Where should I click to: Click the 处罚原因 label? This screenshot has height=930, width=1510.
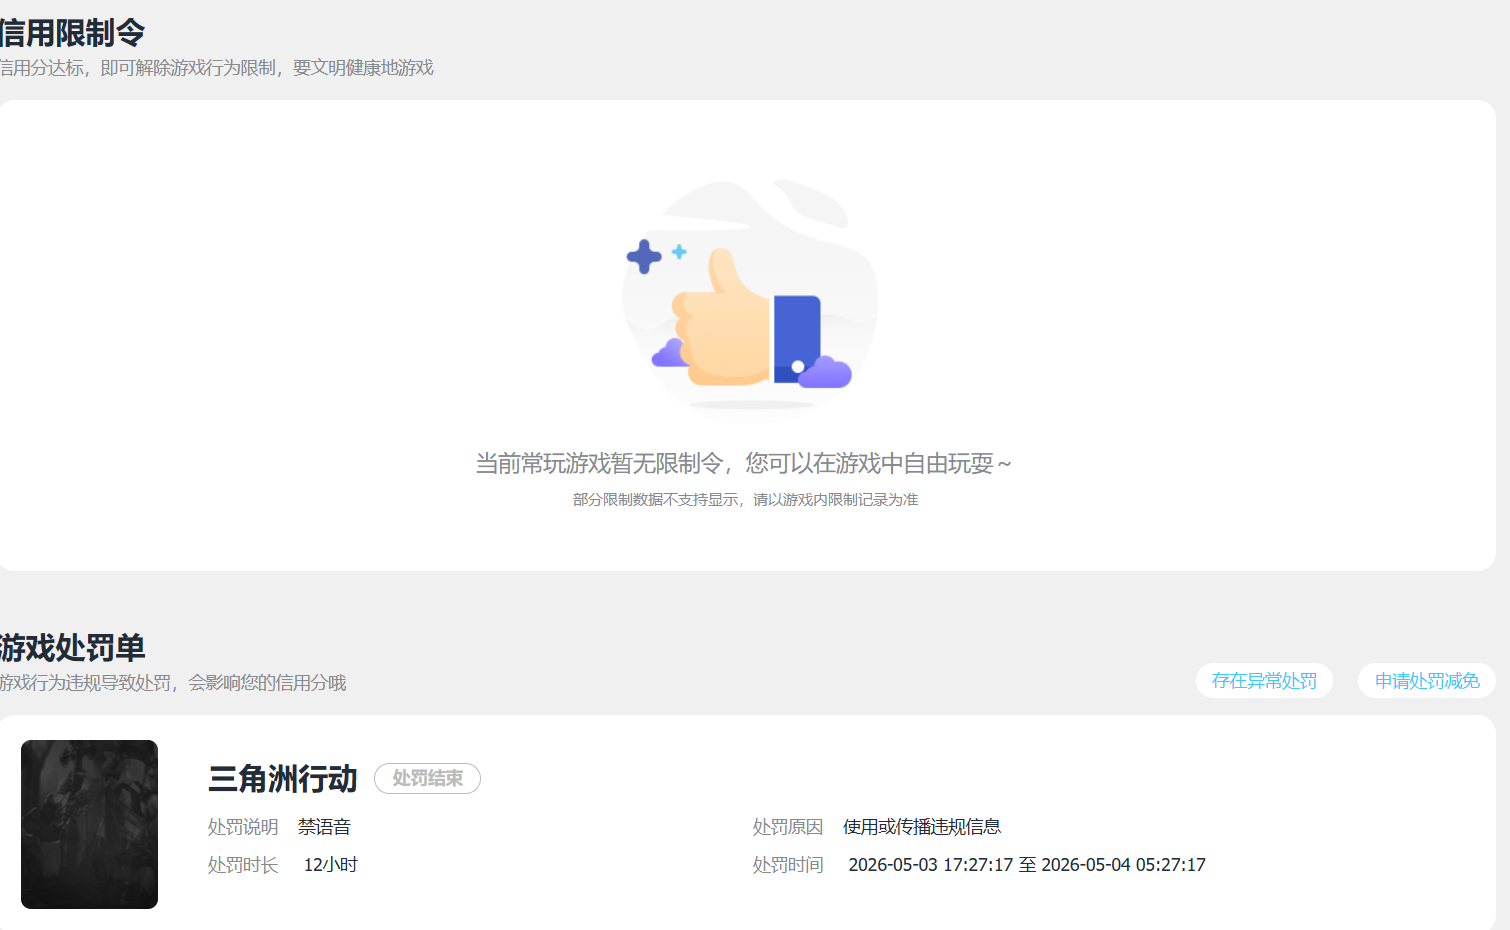788,827
